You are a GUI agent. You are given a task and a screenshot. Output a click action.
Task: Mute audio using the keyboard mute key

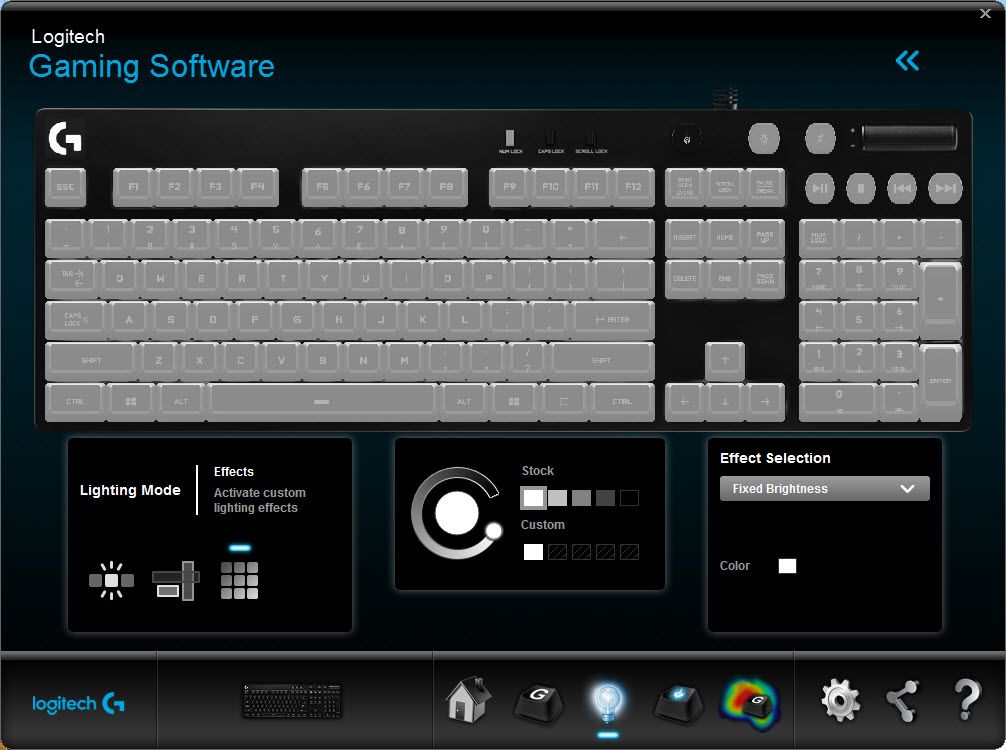click(x=818, y=137)
